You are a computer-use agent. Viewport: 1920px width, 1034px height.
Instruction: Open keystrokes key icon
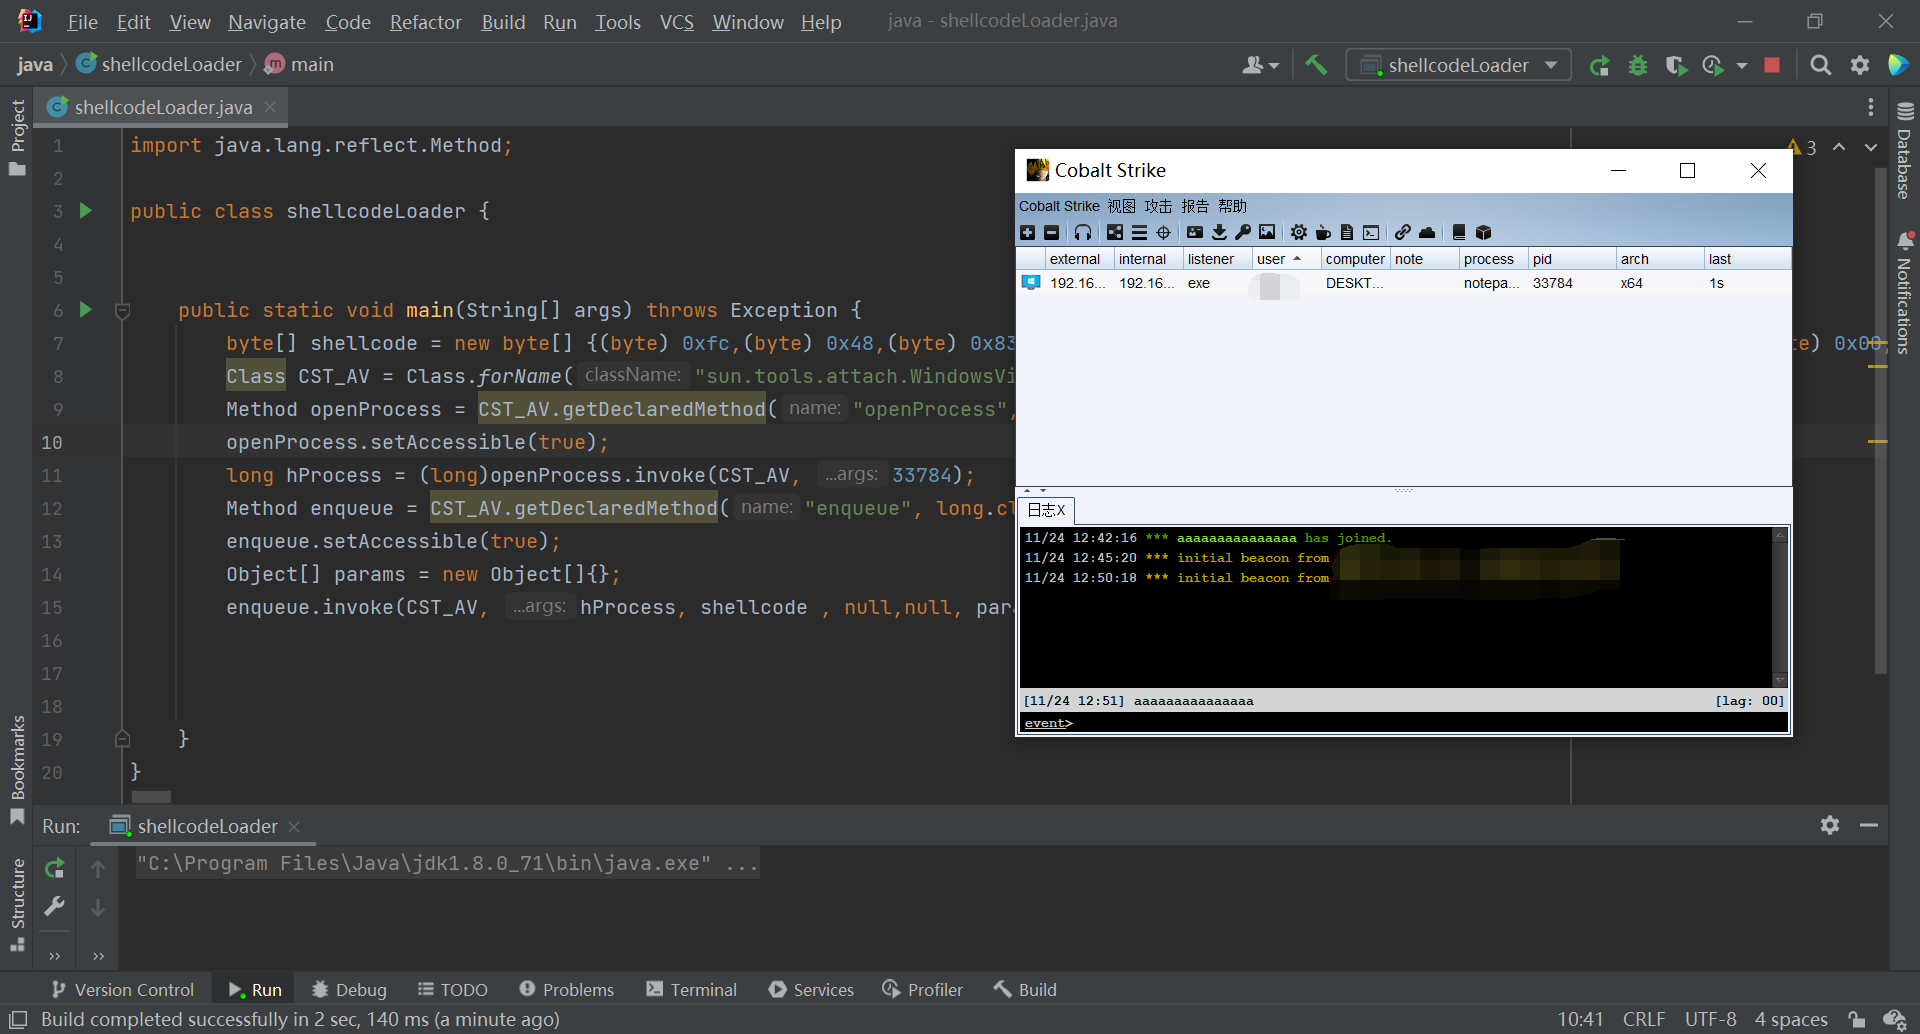pos(1243,232)
